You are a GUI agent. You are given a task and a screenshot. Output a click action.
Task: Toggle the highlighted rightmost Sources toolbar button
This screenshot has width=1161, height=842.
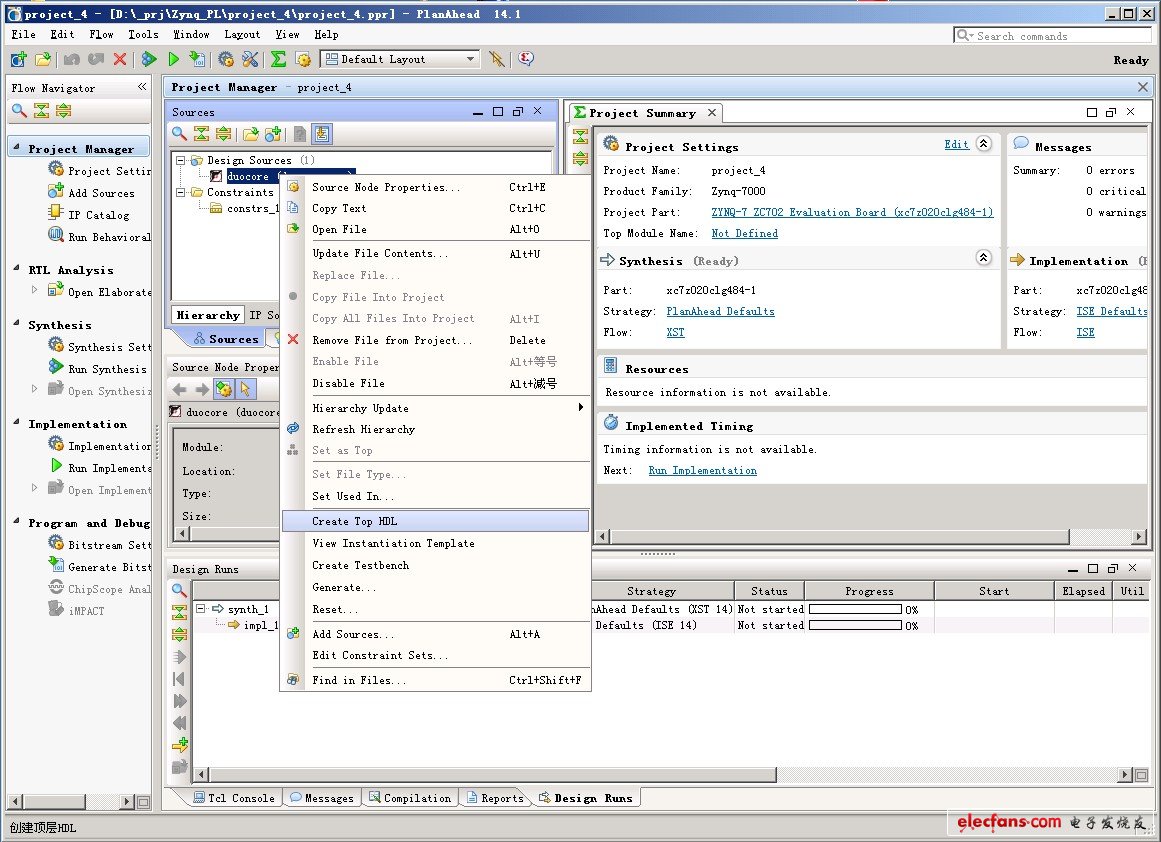tap(321, 134)
